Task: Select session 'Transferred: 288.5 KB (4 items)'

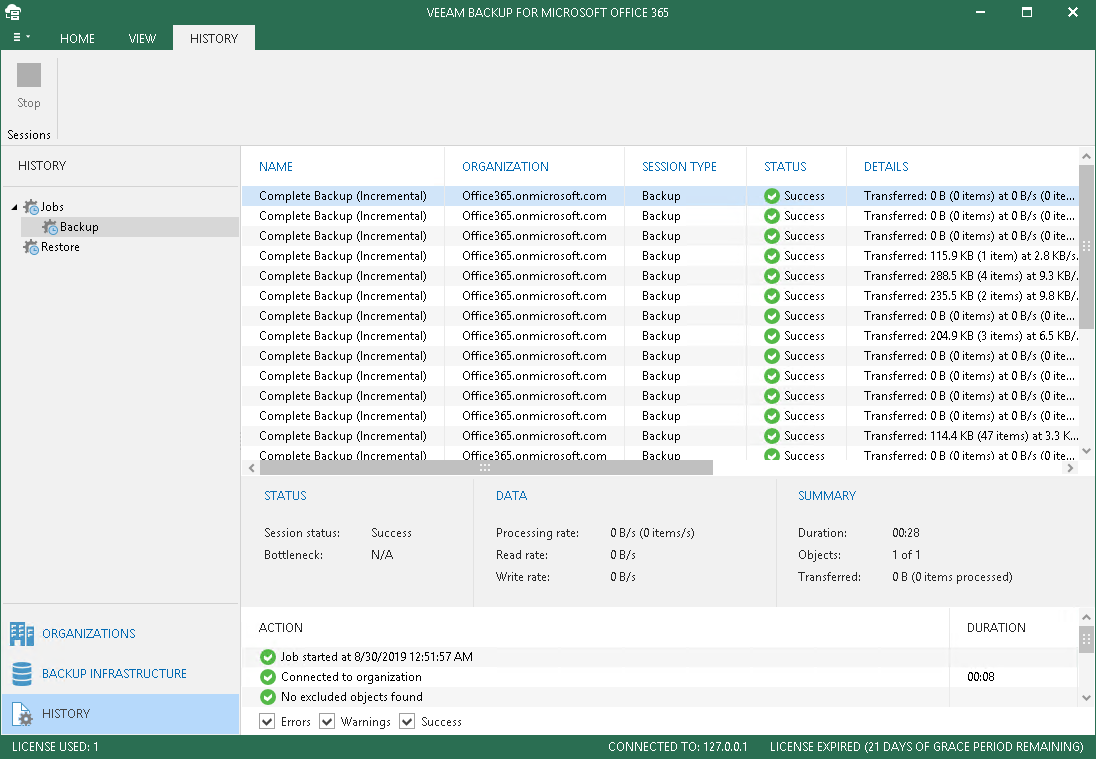Action: (660, 276)
